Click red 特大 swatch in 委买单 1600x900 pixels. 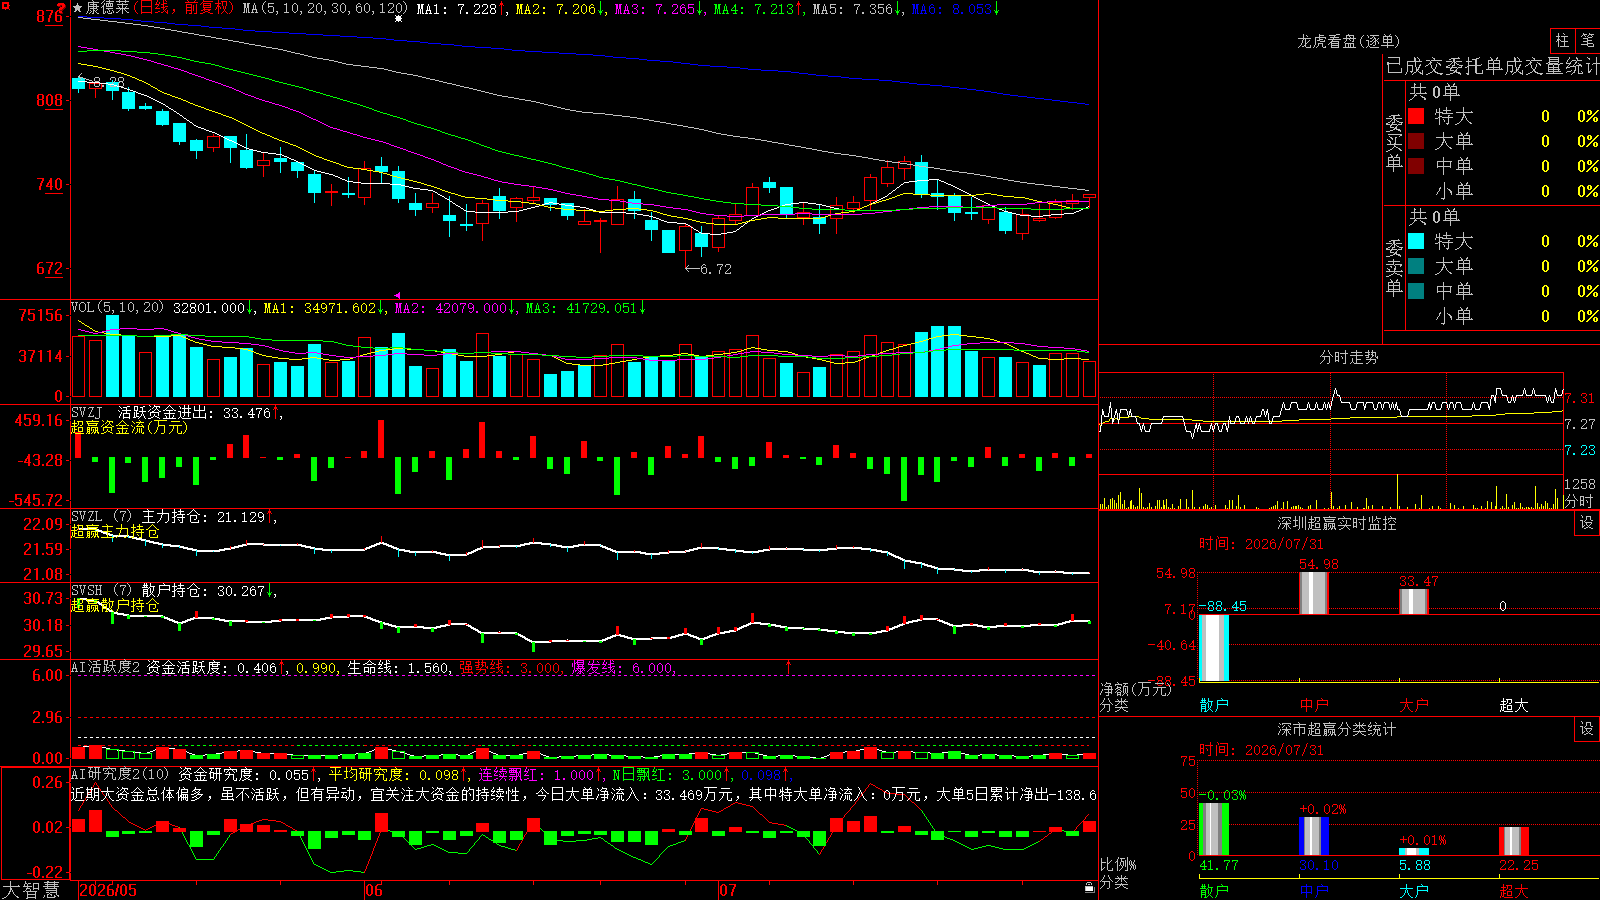tap(1416, 116)
